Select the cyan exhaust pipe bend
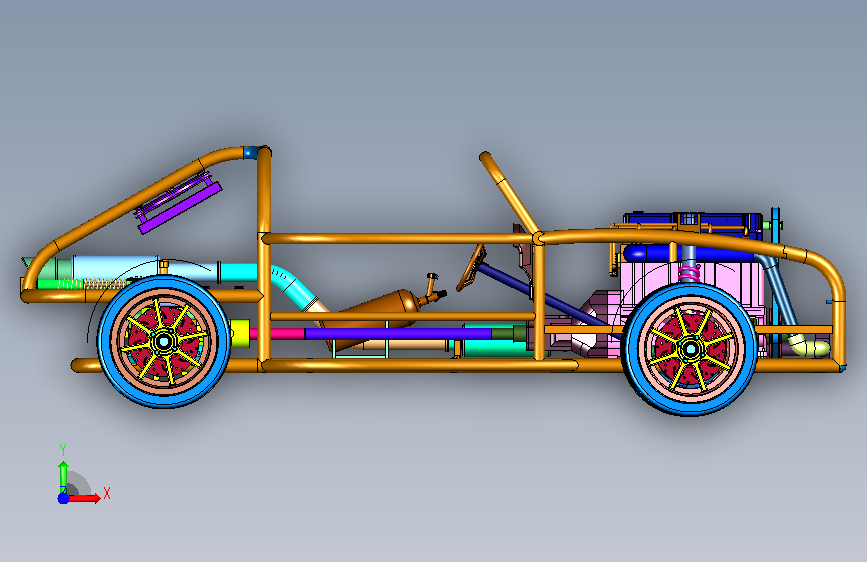 (x=293, y=284)
